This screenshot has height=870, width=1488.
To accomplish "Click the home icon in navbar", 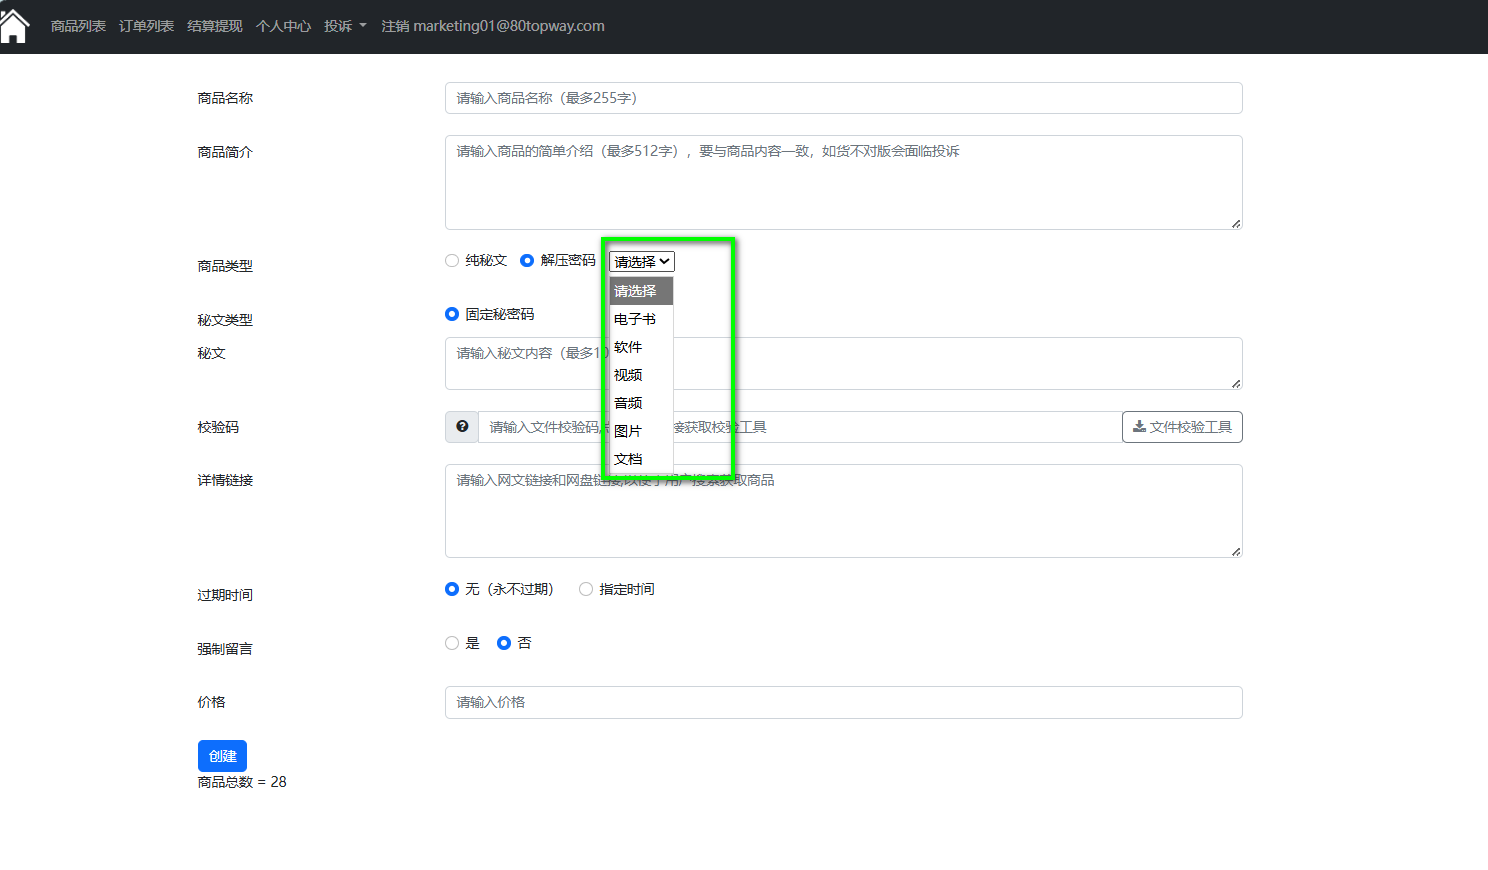I will (x=14, y=26).
